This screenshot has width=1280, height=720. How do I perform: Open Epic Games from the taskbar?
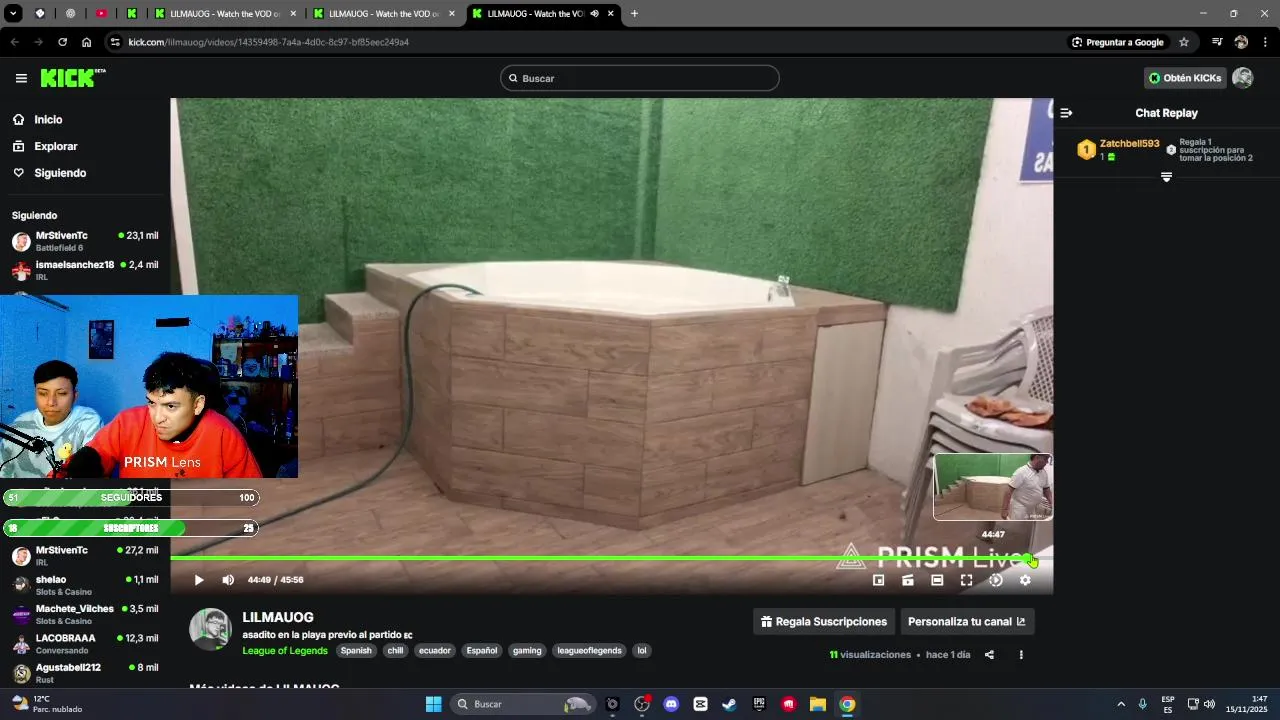pyautogui.click(x=759, y=704)
